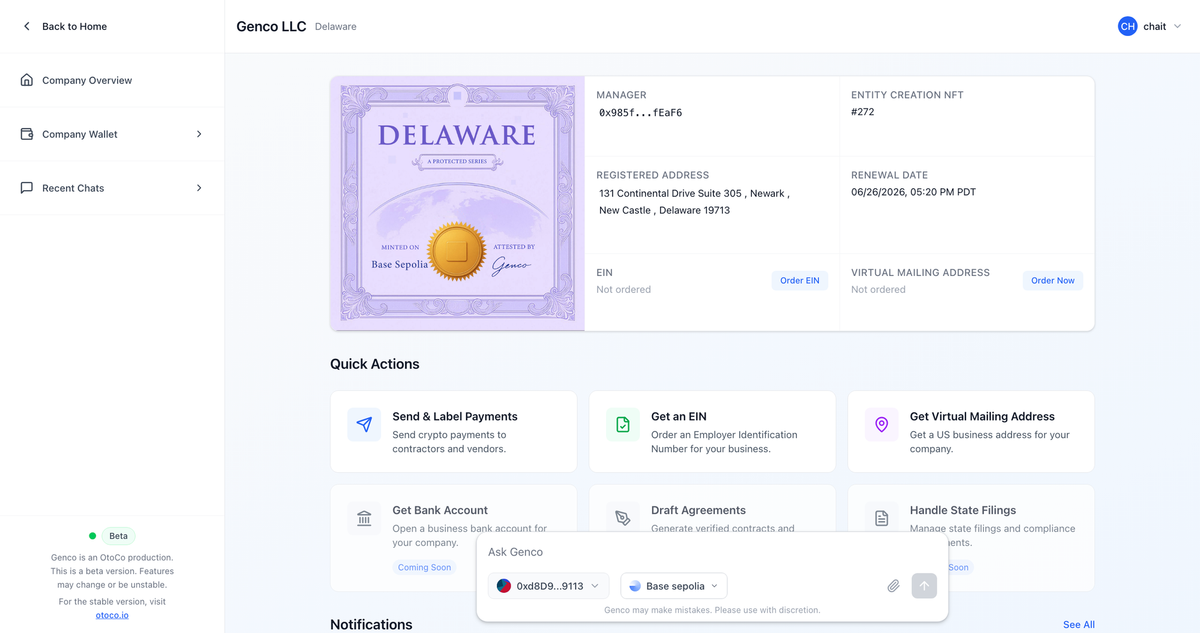
Task: Click the Handle State Filings document icon
Action: tap(881, 518)
